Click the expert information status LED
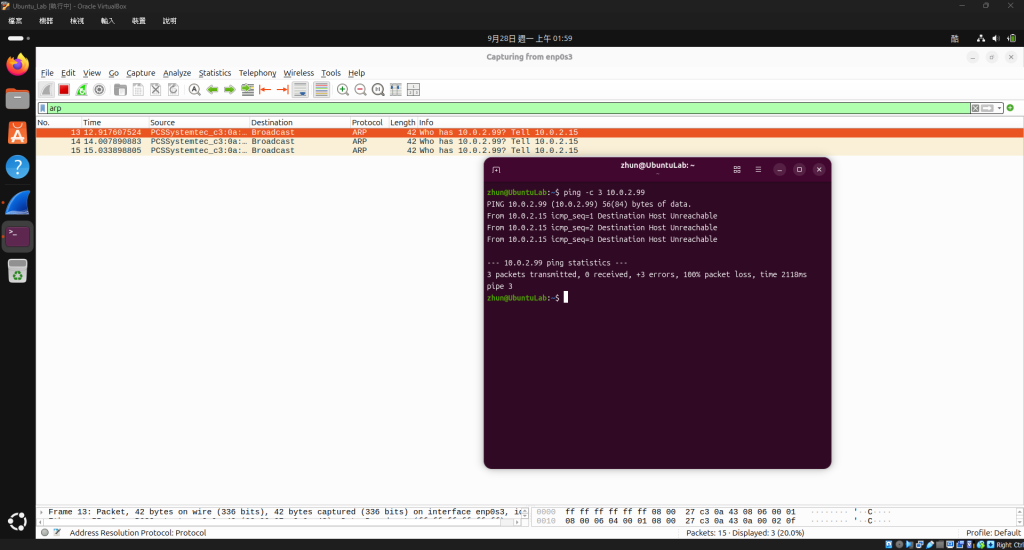The width and height of the screenshot is (1024, 550). click(x=44, y=532)
